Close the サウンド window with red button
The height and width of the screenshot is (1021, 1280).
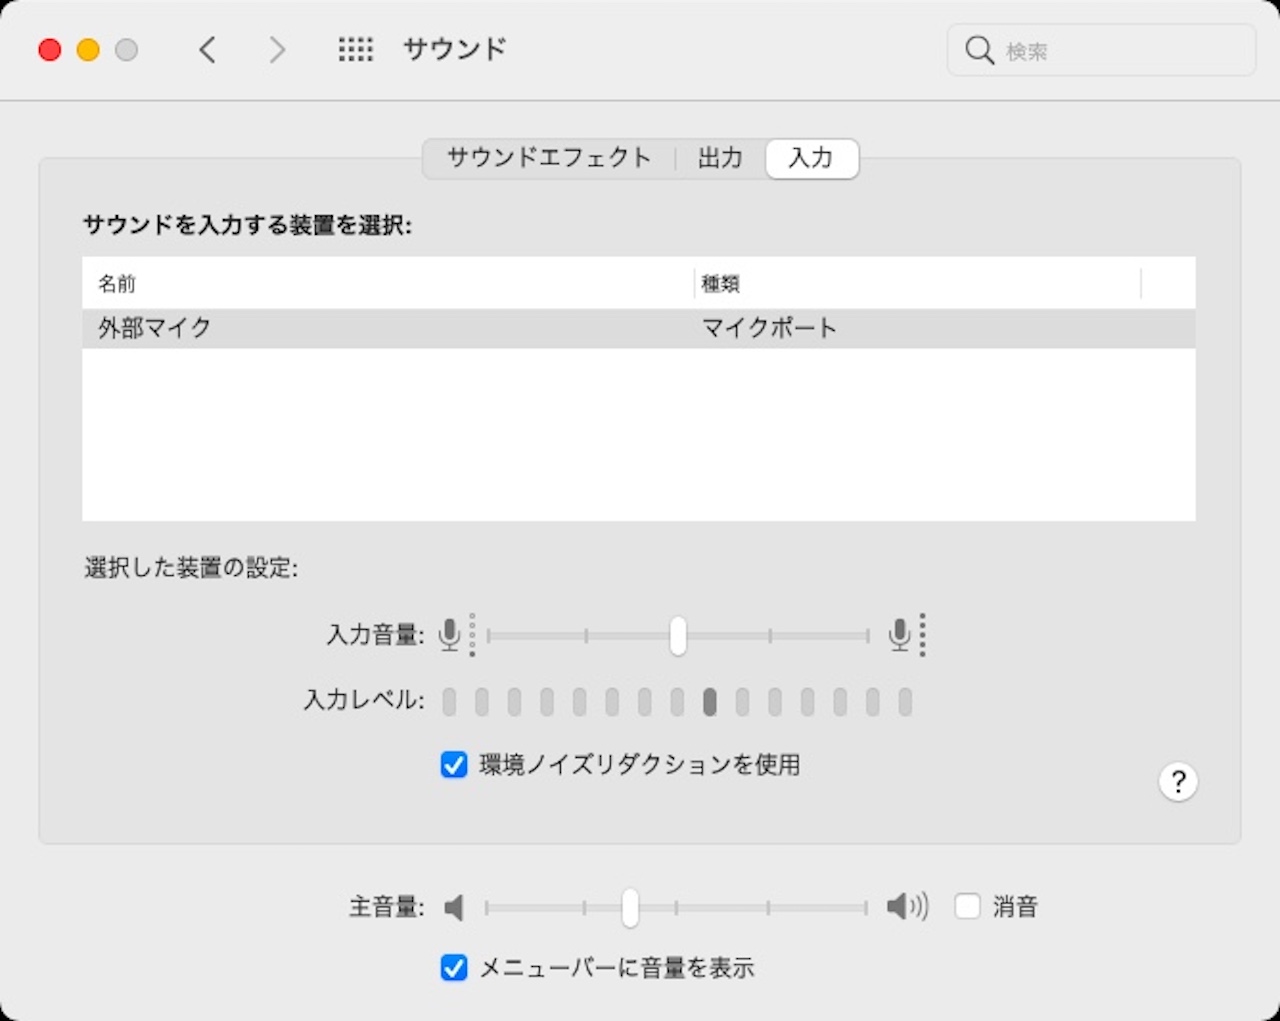point(50,49)
